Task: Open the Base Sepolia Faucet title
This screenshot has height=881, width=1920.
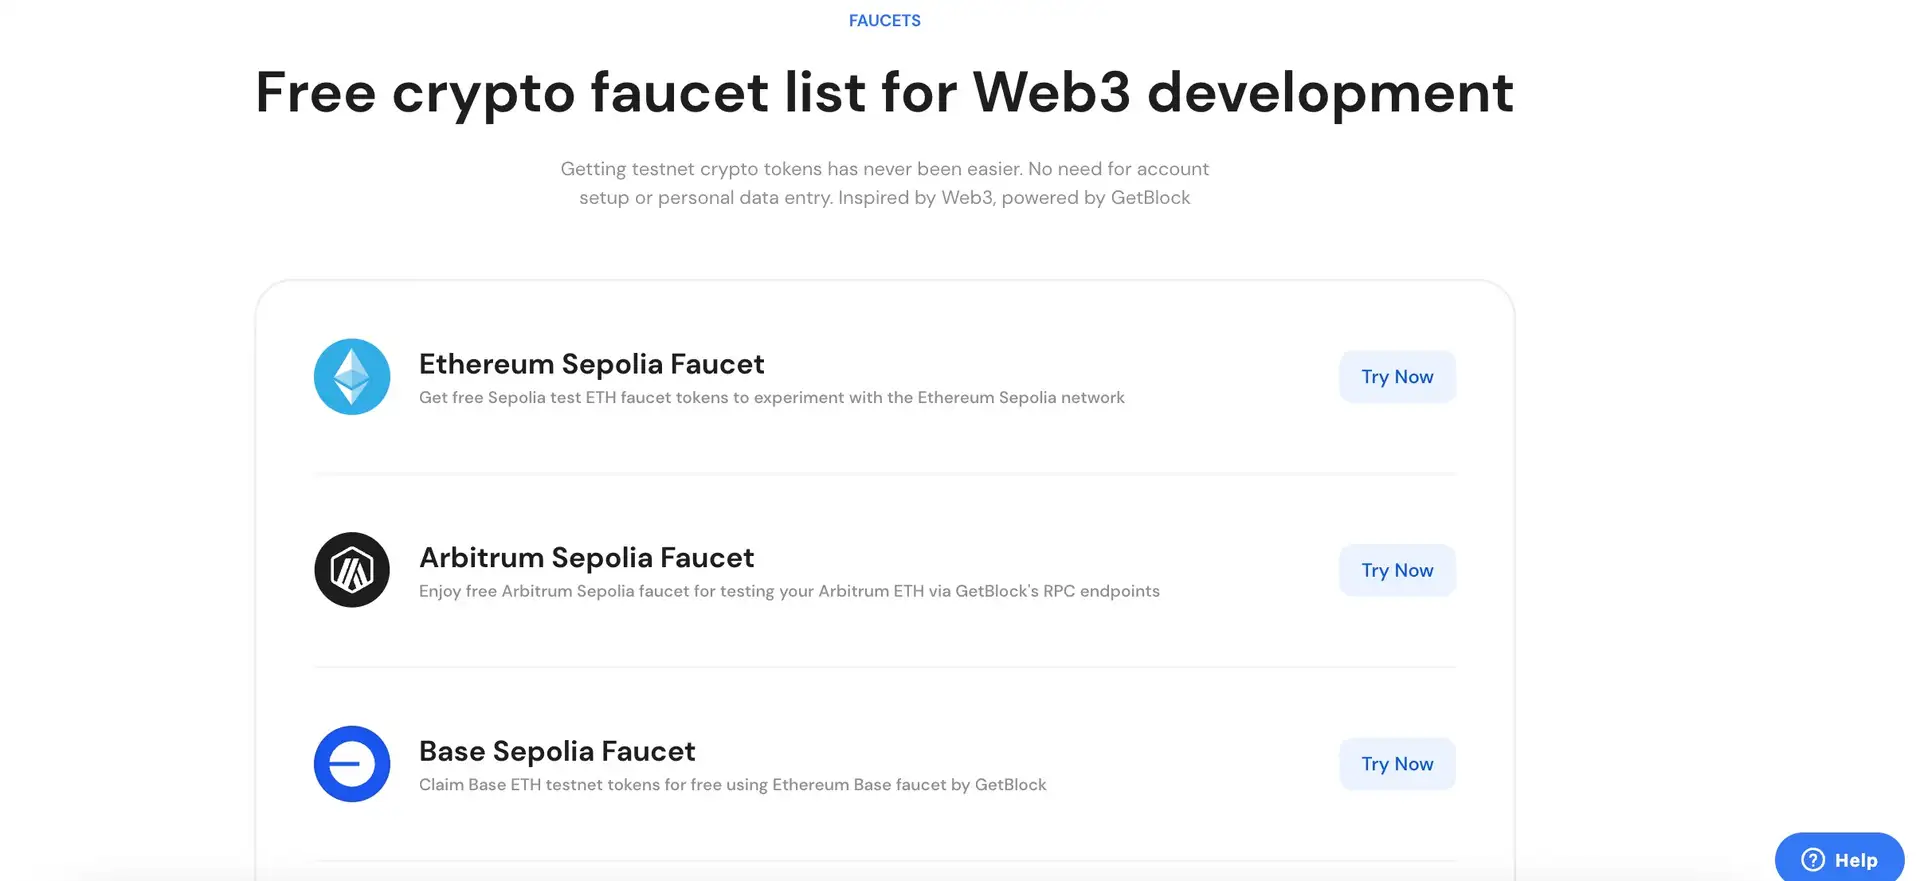Action: (557, 751)
